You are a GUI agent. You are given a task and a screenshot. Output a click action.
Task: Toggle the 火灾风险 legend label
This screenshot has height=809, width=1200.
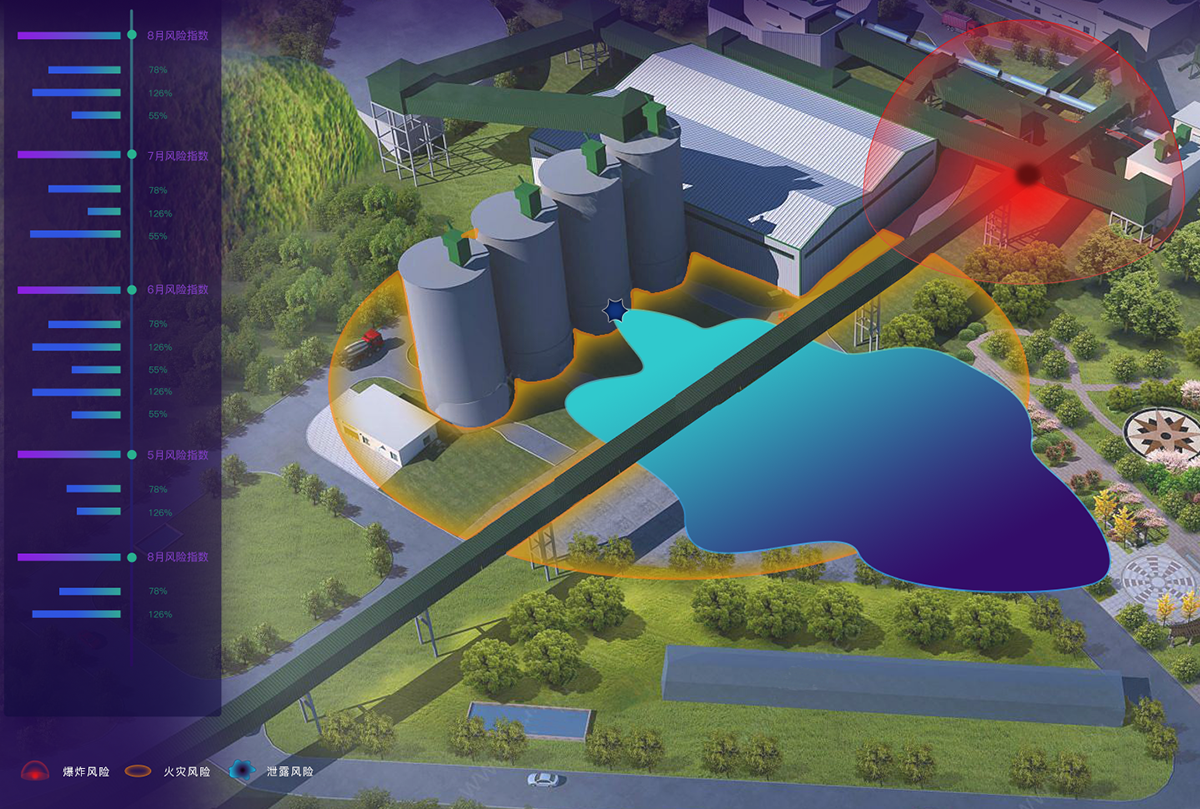(187, 772)
